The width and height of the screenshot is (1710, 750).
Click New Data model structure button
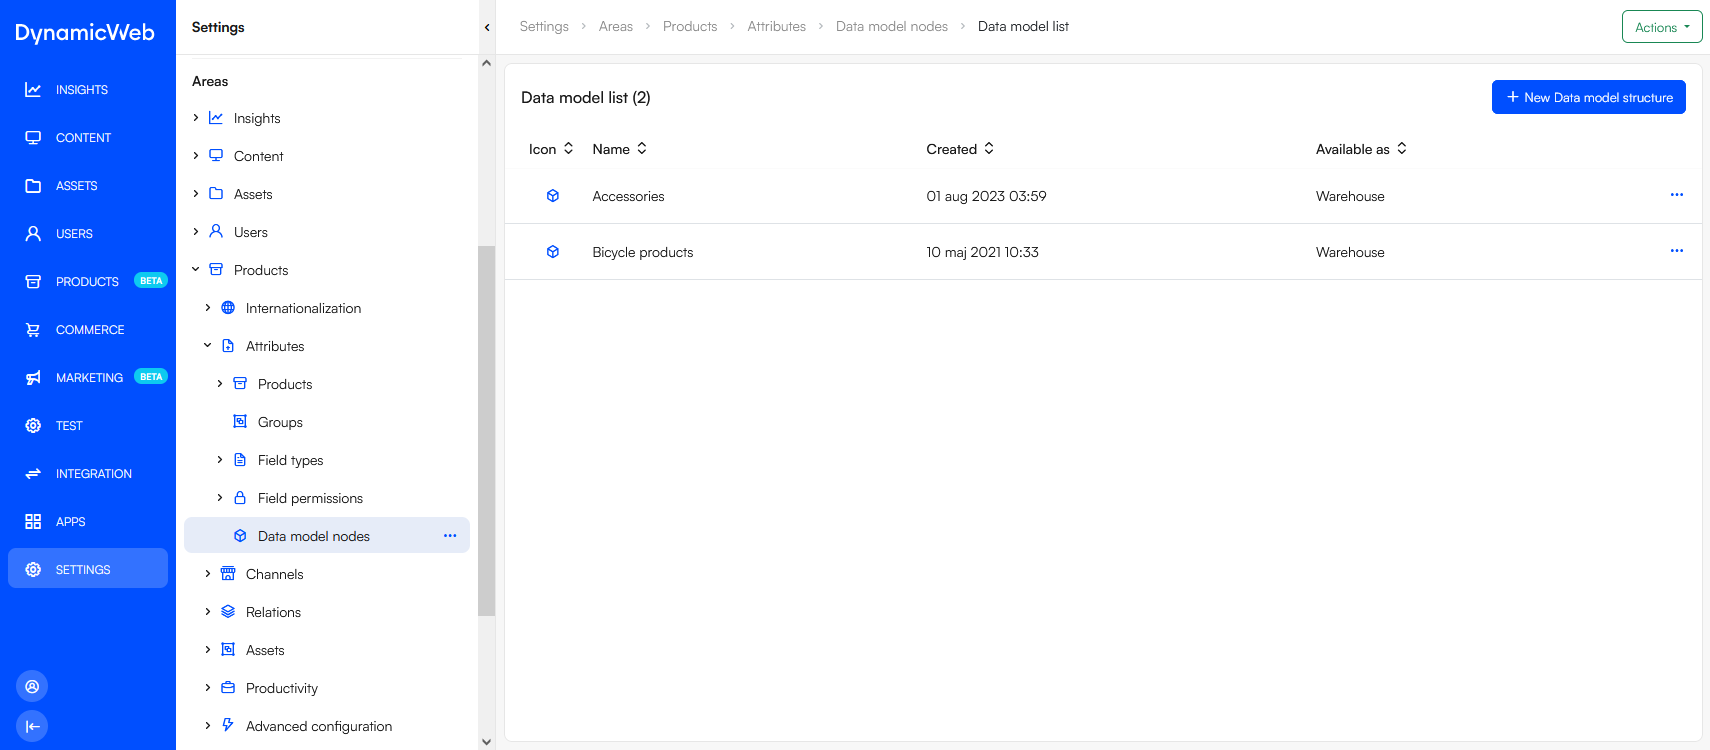tap(1589, 97)
